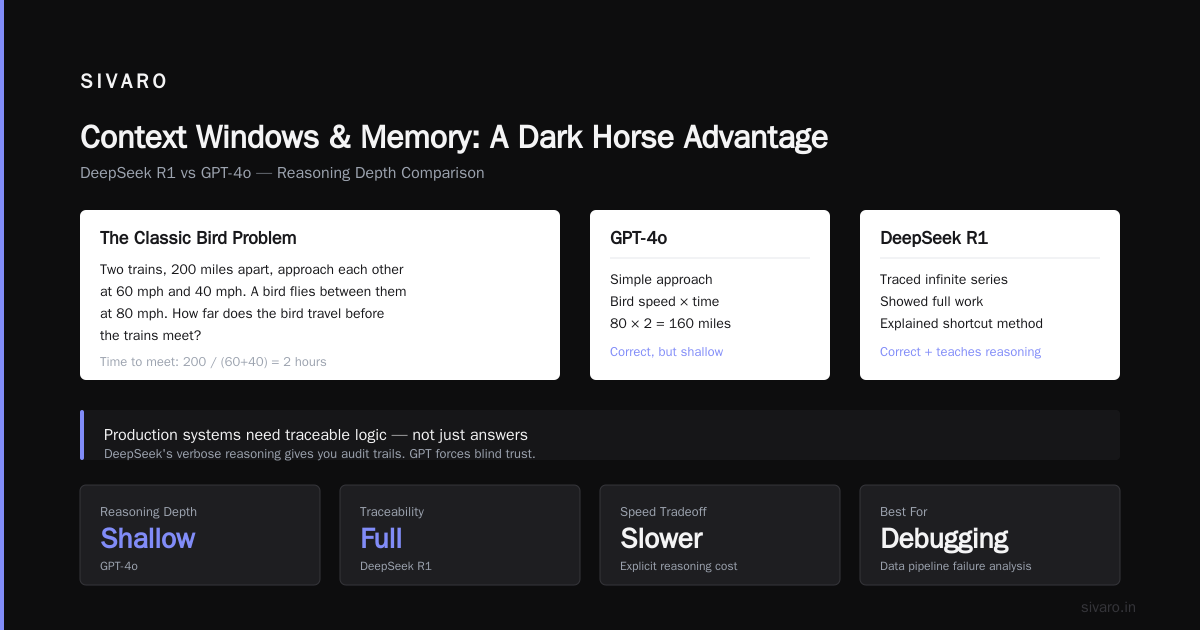Click the 'Traceability' stat label
Image resolution: width=1200 pixels, height=630 pixels.
pyautogui.click(x=392, y=512)
